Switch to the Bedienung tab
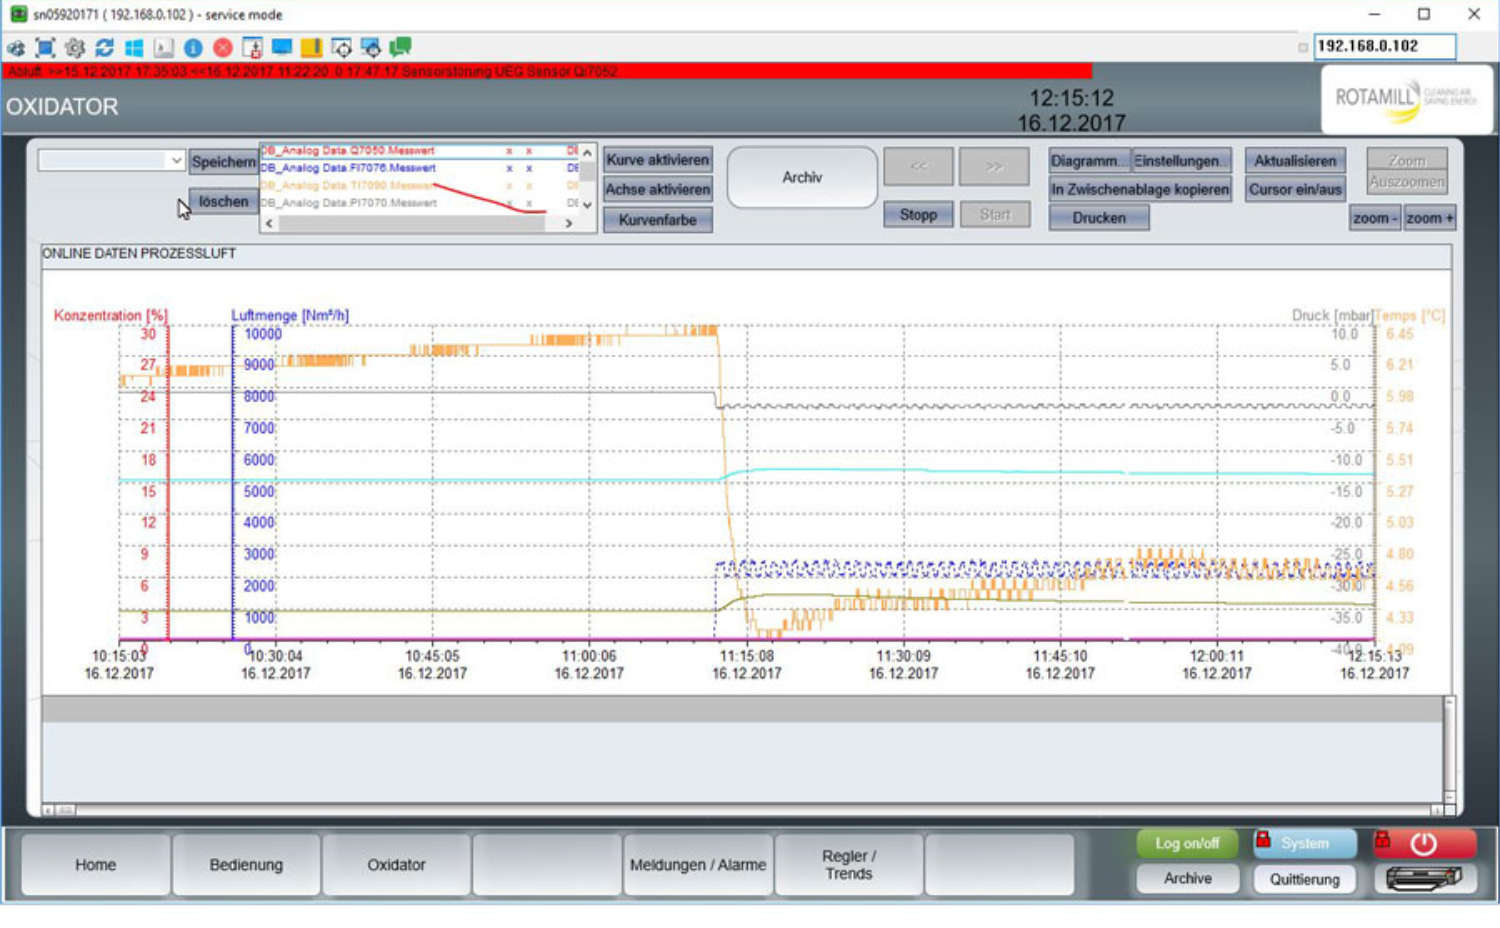Image resolution: width=1500 pixels, height=928 pixels. (246, 865)
